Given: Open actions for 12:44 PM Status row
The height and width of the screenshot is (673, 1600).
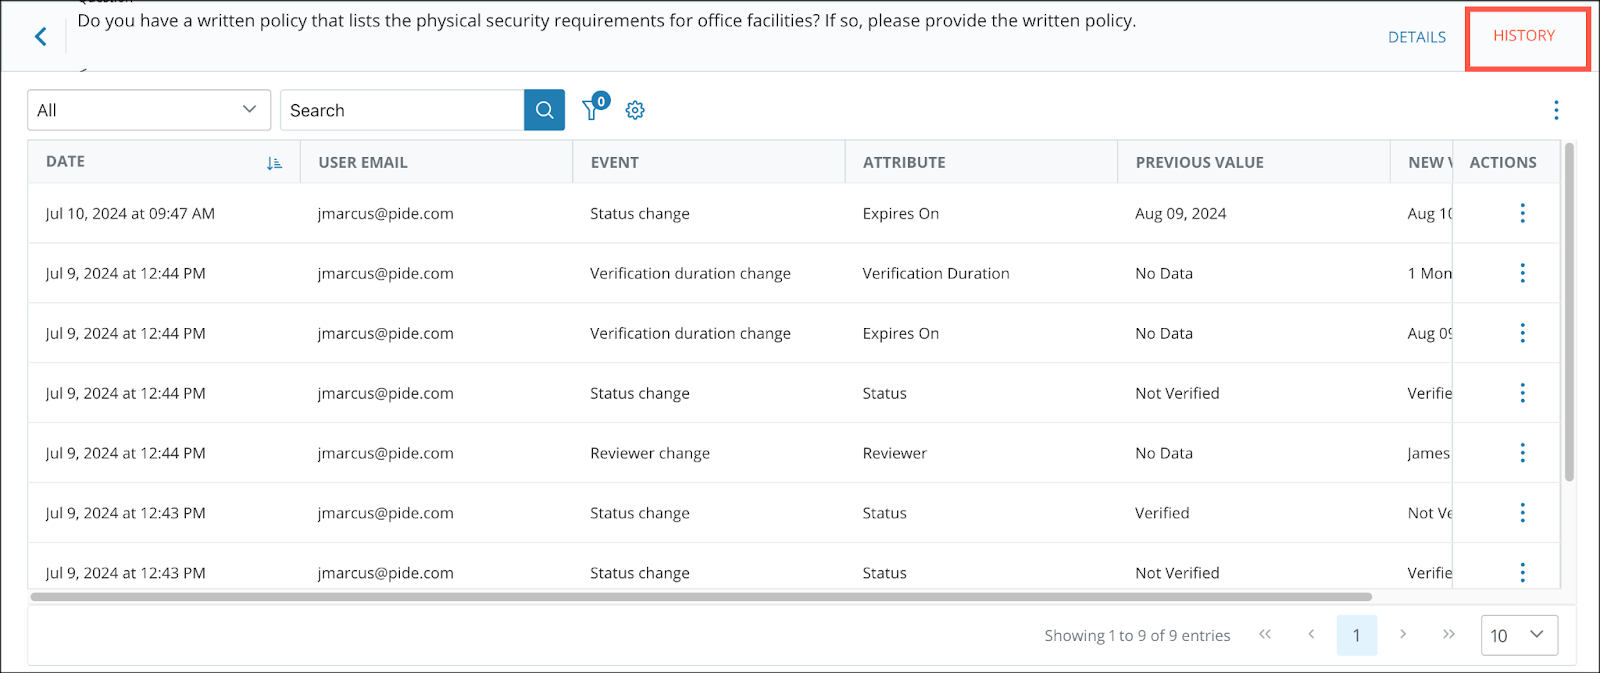Looking at the screenshot, I should tap(1522, 393).
